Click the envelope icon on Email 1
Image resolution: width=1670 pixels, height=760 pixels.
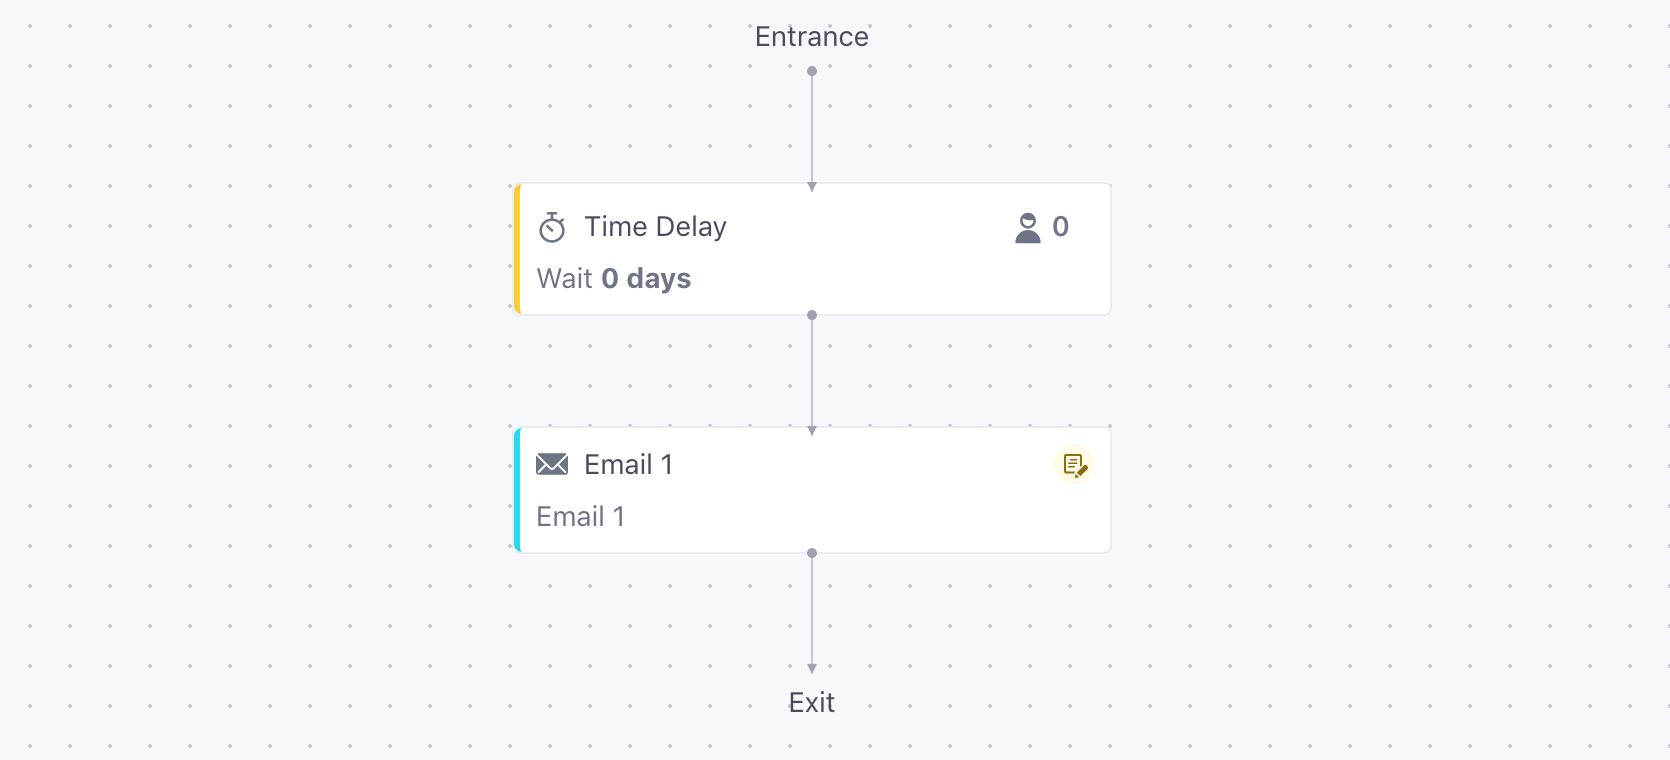click(552, 464)
